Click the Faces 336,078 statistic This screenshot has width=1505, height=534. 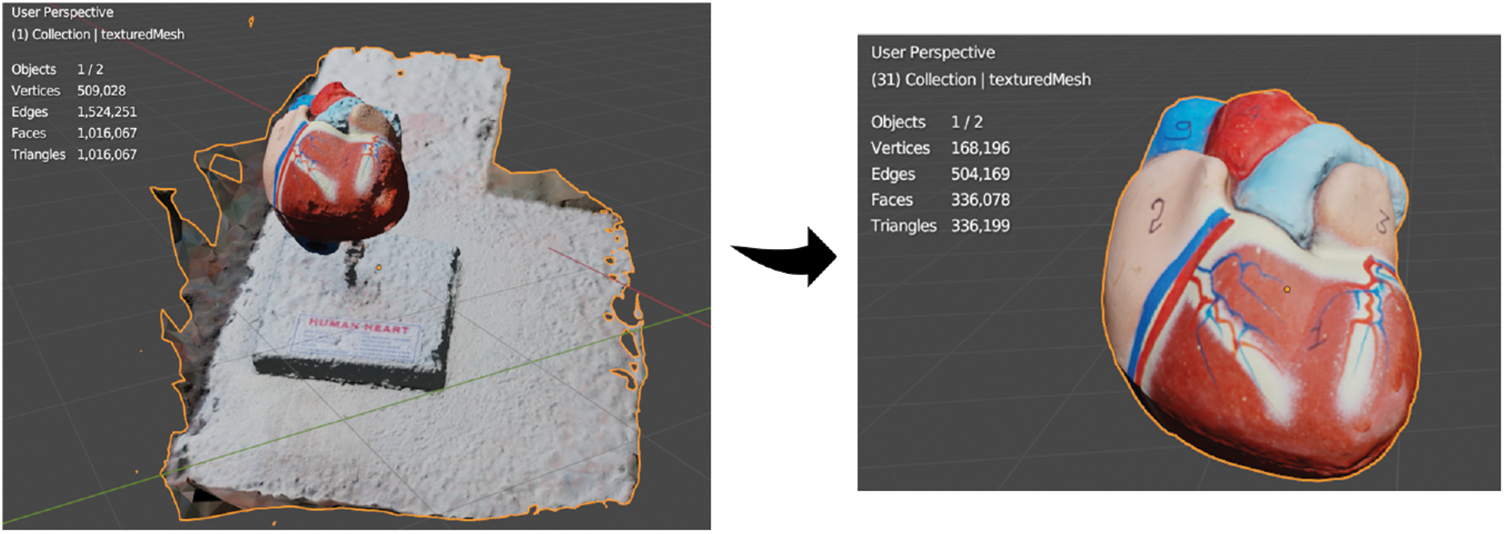tap(940, 200)
